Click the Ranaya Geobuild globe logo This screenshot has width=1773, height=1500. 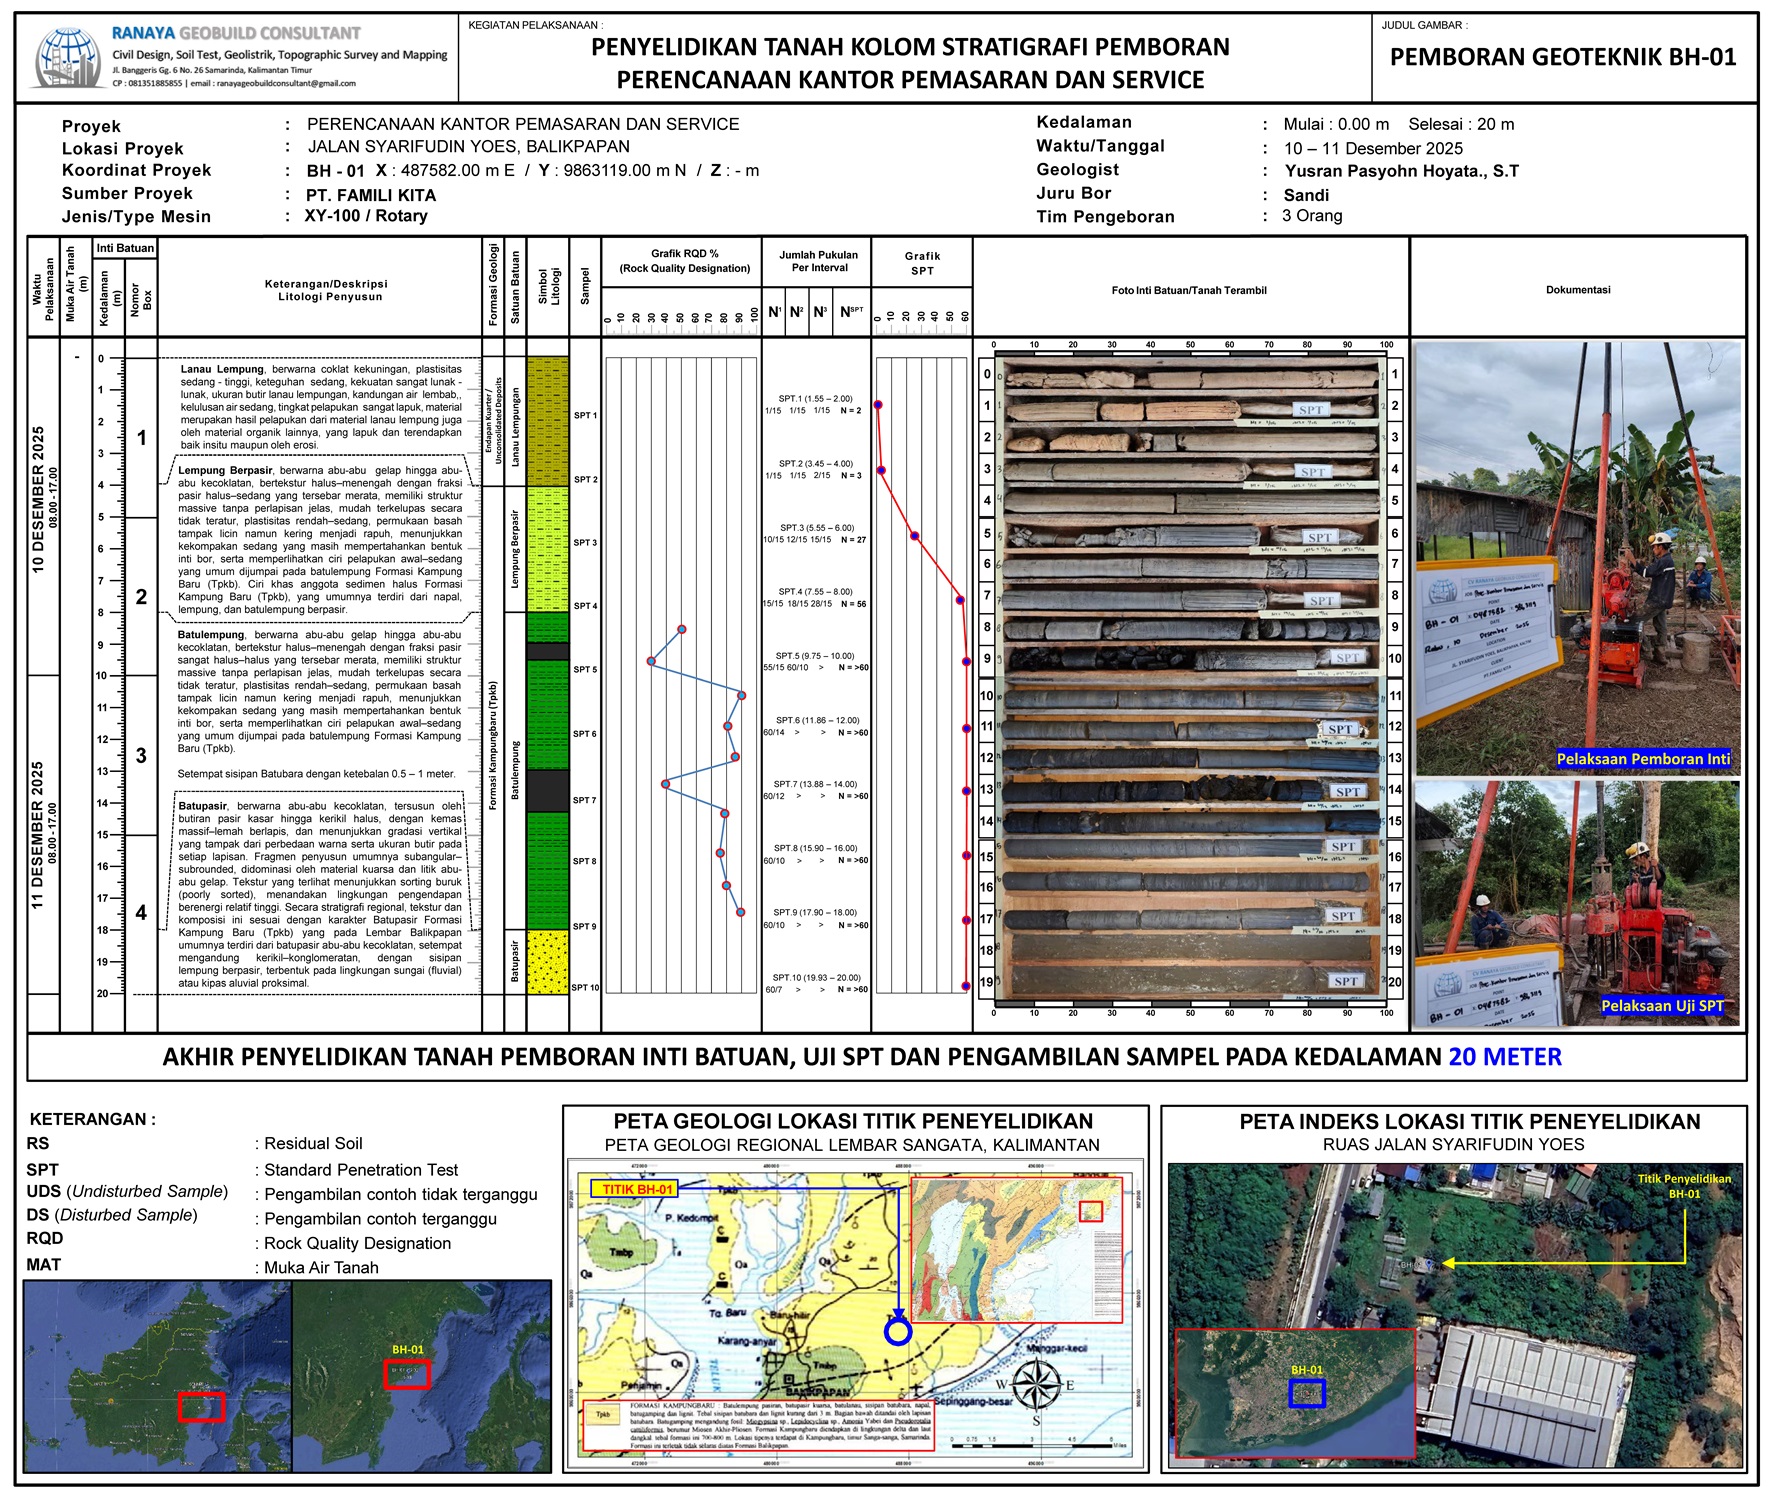[x=68, y=58]
